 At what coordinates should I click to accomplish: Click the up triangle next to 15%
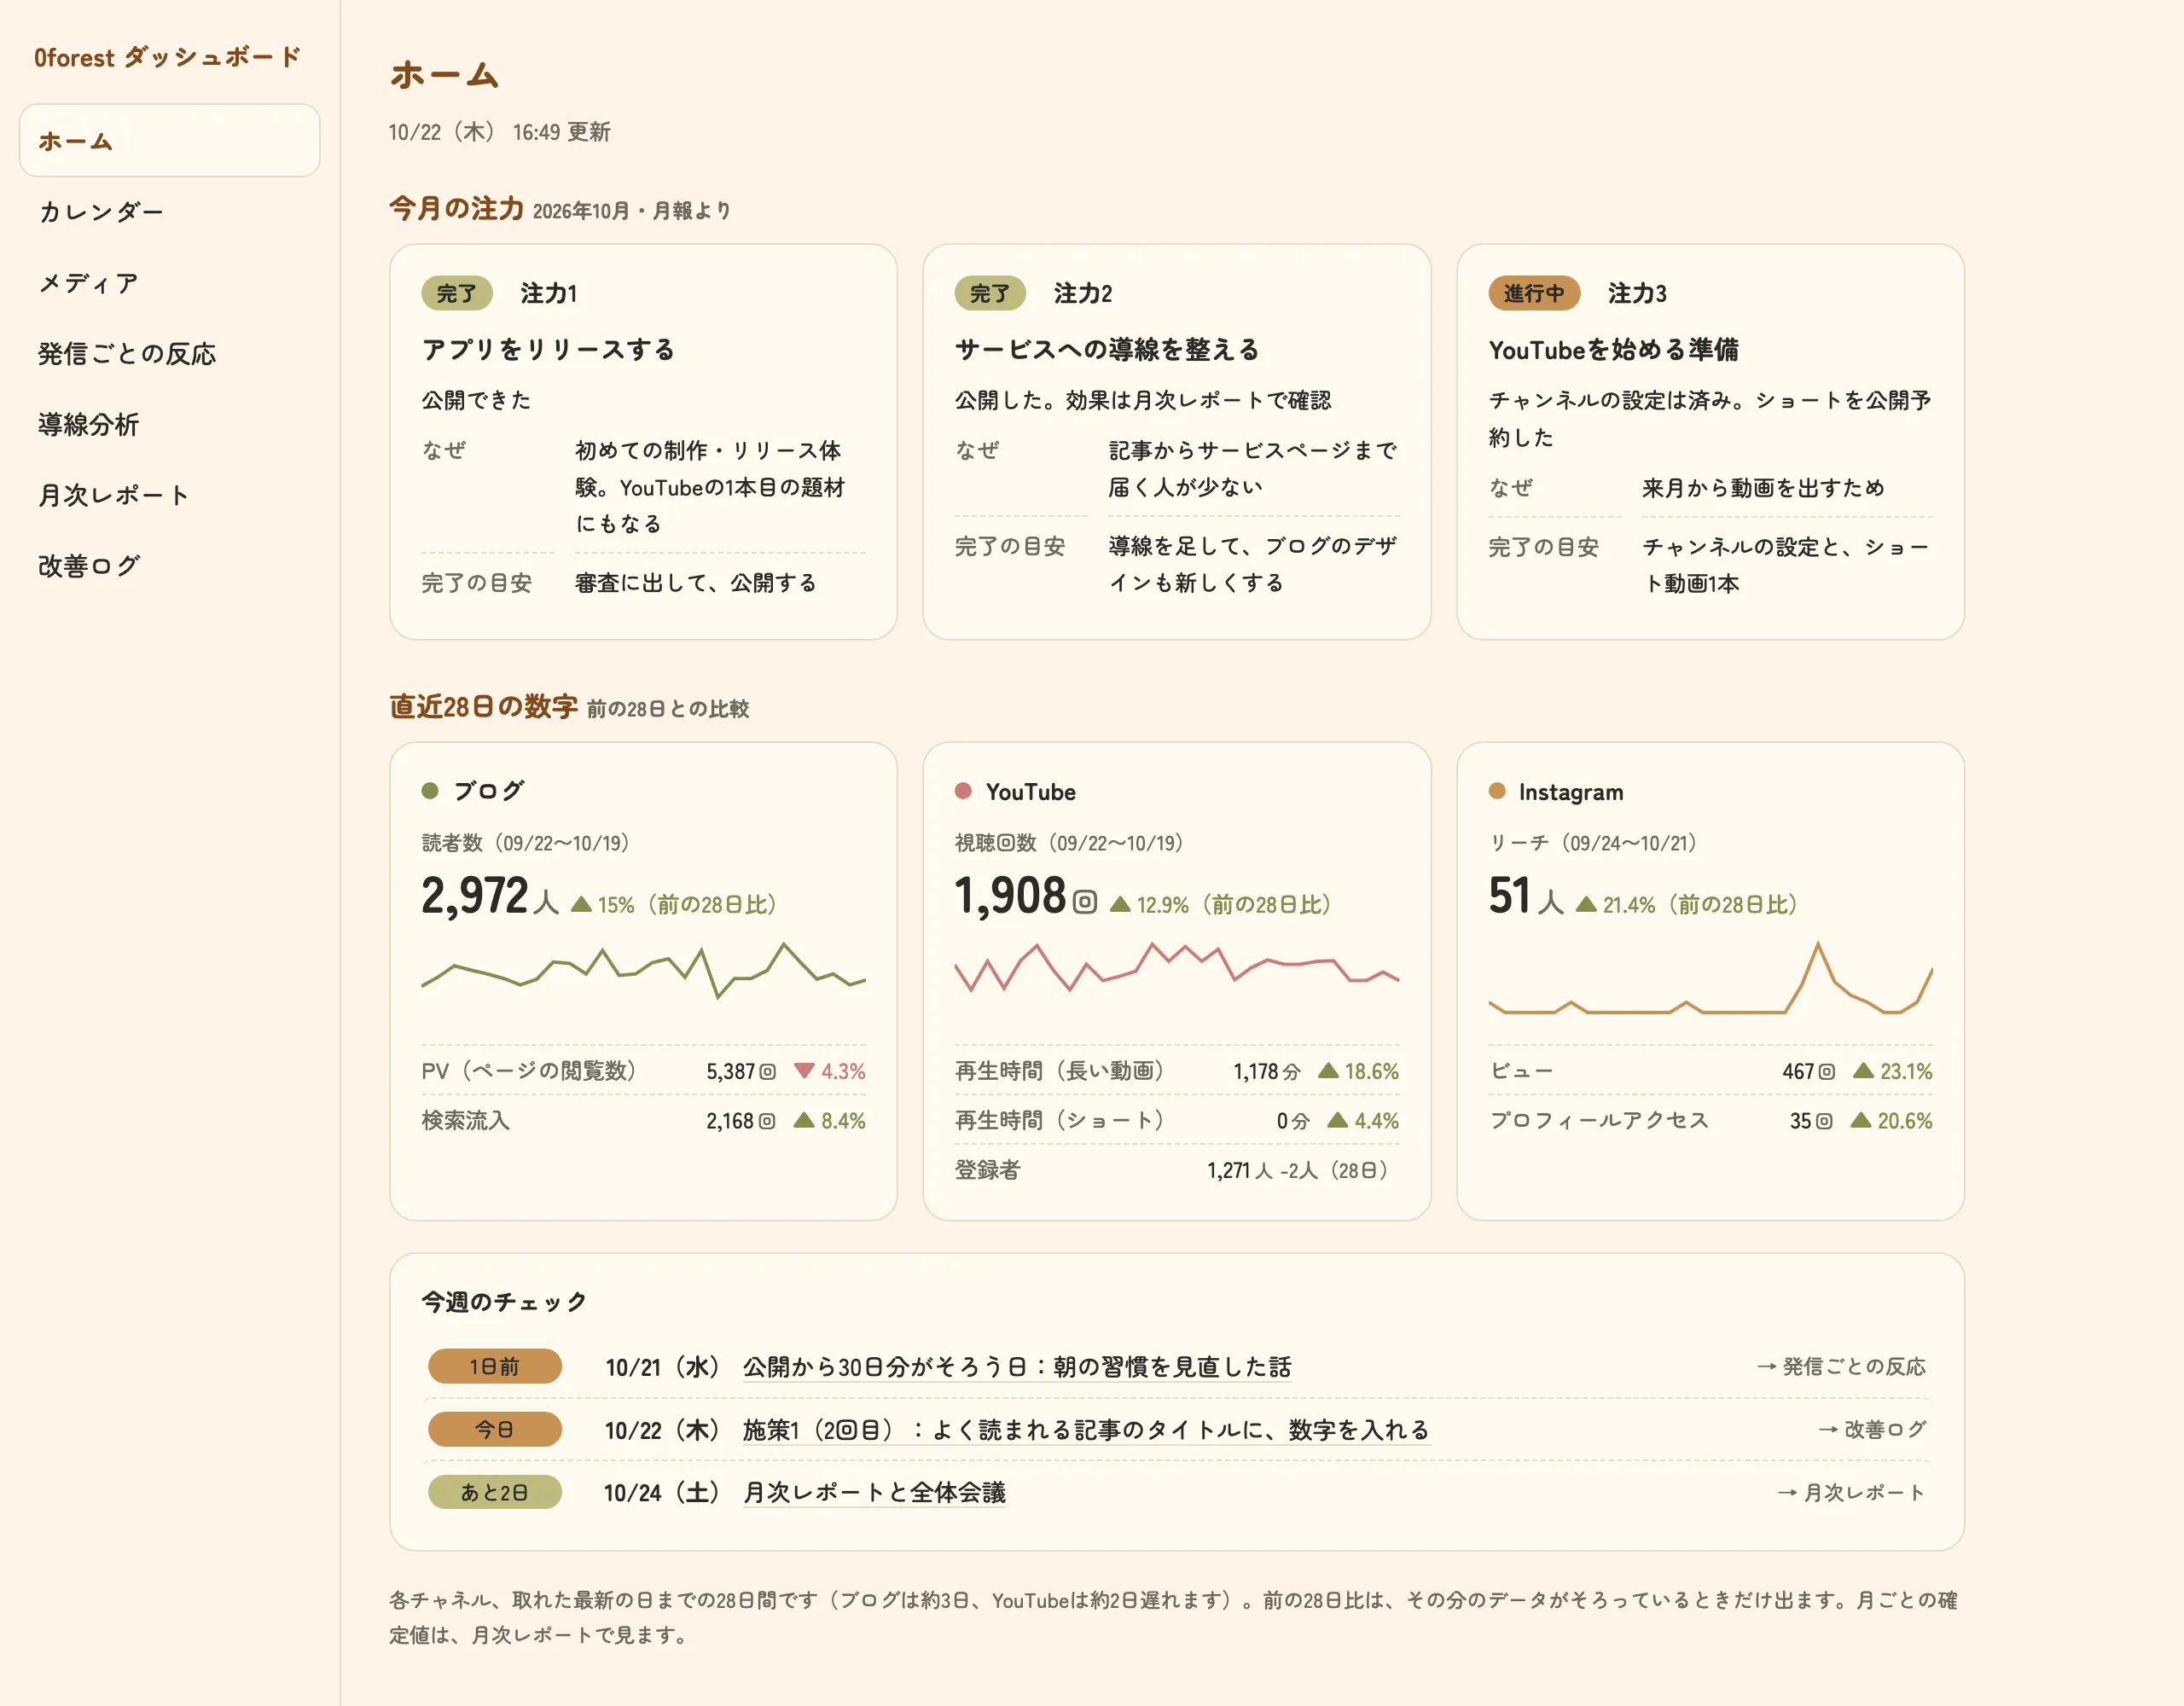tap(581, 904)
